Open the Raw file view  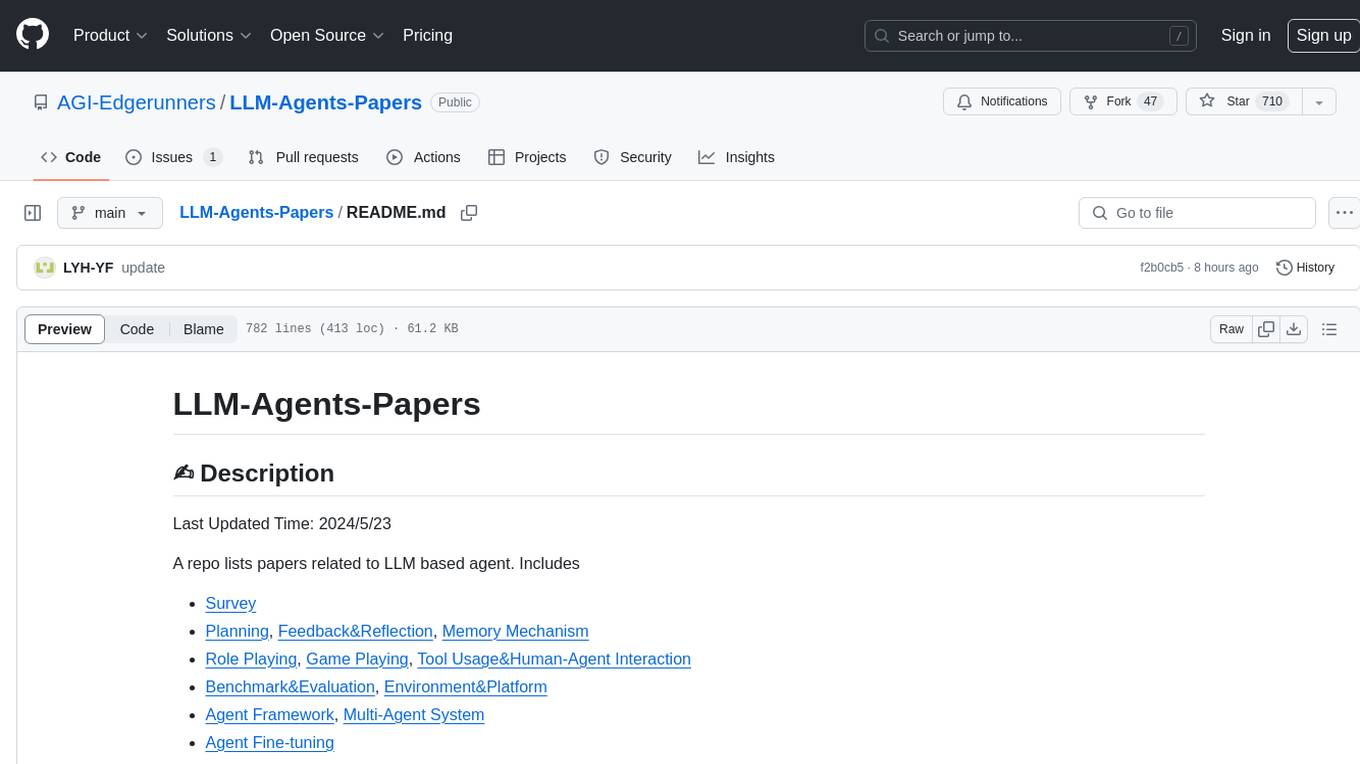tap(1231, 329)
